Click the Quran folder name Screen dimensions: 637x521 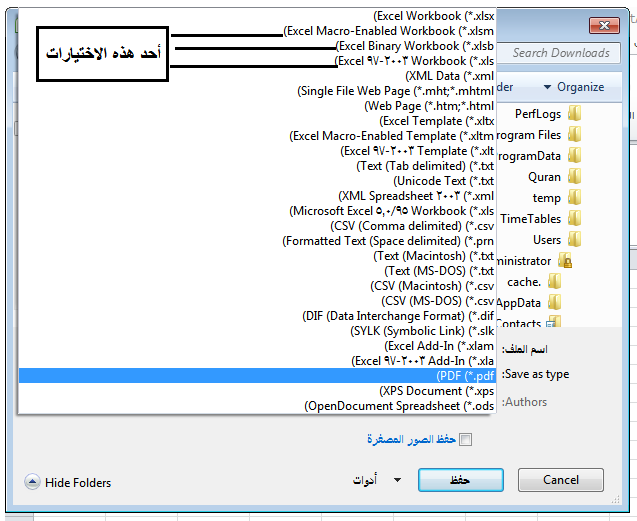point(544,177)
